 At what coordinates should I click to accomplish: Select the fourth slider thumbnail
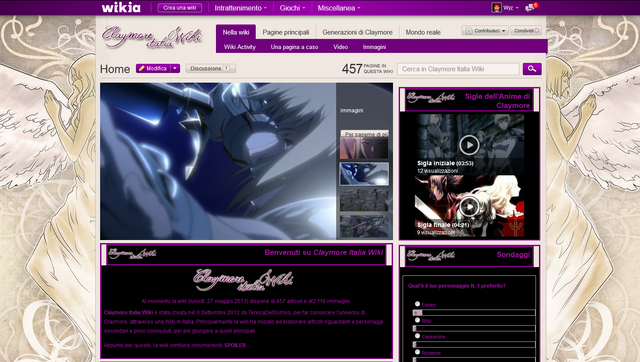(364, 226)
